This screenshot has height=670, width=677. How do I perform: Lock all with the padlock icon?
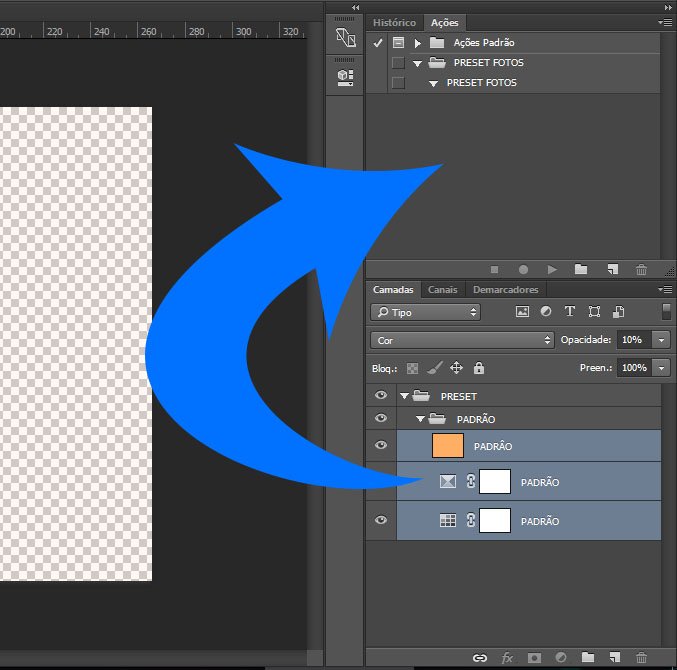click(x=478, y=368)
